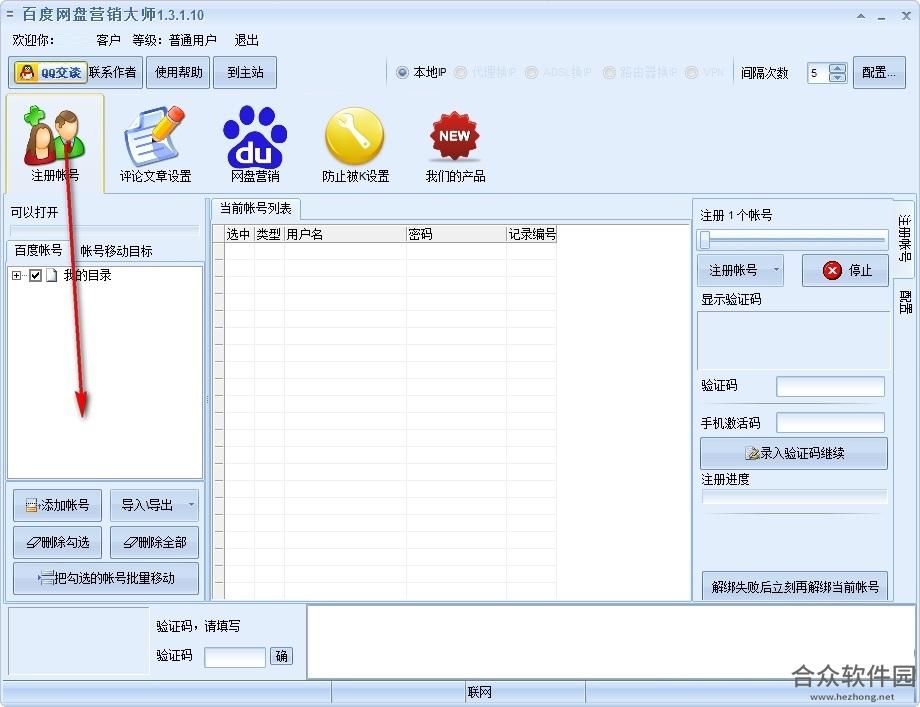Adjust the 注册个帐号 count slider
Screen dimensions: 920x707
click(792, 239)
